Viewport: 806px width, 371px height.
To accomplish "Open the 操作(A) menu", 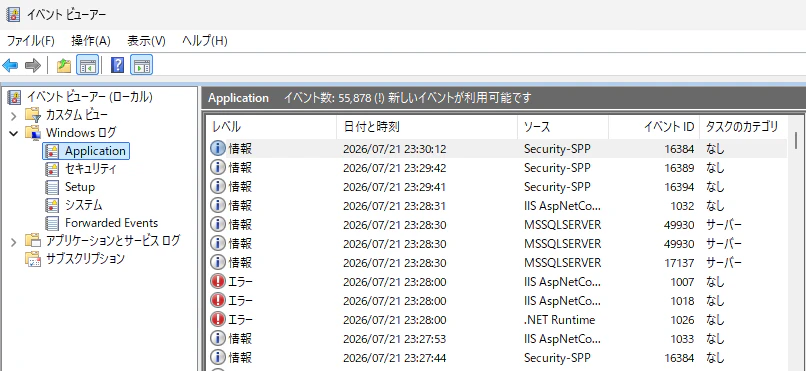I will coord(91,41).
